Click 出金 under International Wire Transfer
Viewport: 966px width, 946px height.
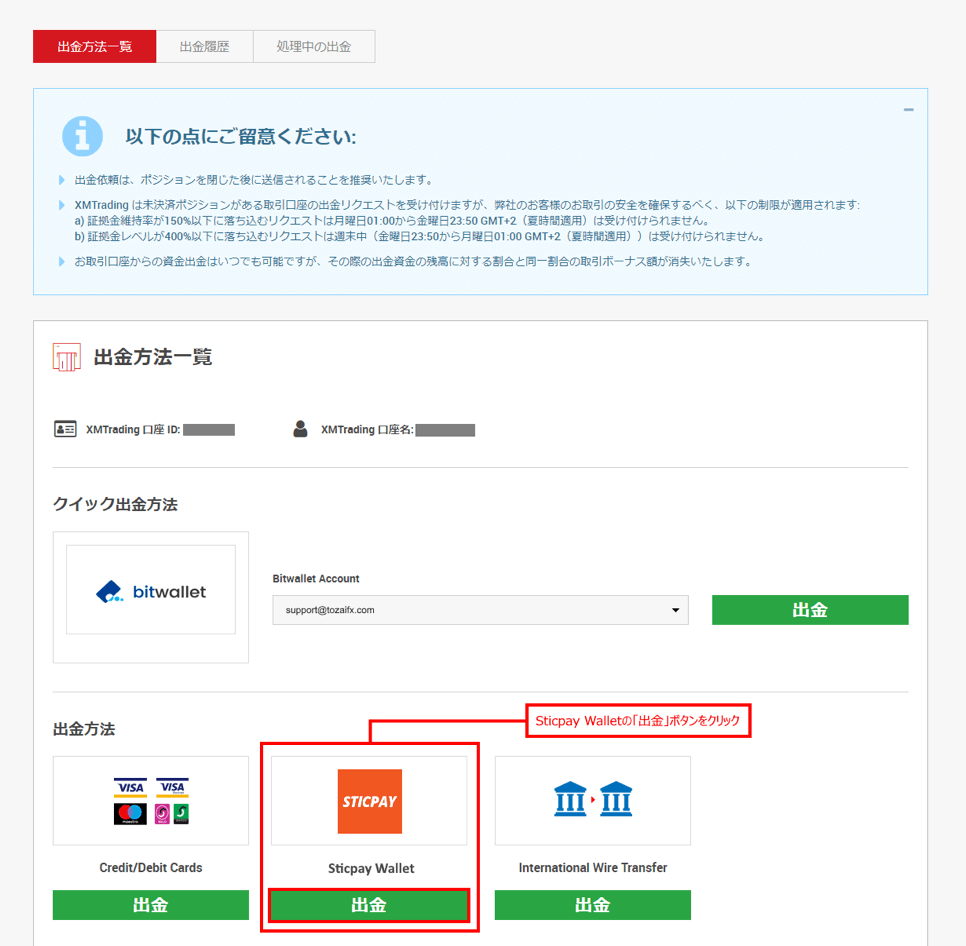tap(593, 905)
